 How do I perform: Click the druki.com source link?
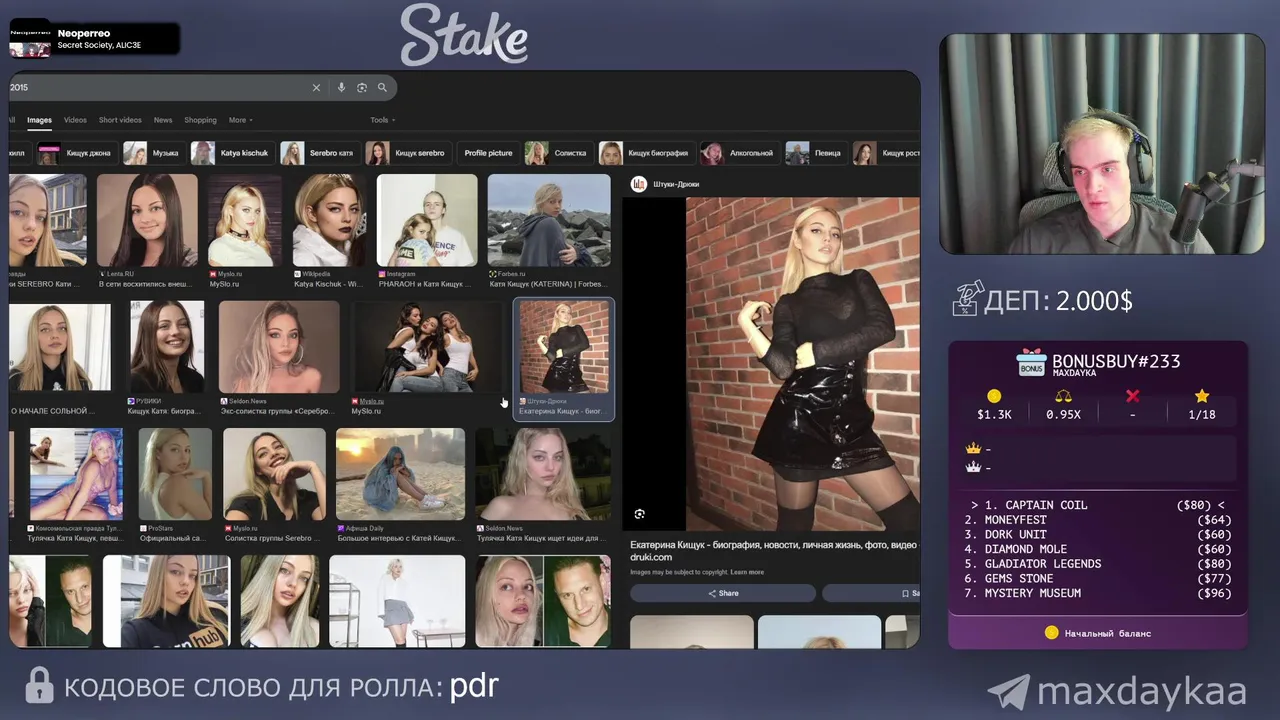pyautogui.click(x=651, y=557)
